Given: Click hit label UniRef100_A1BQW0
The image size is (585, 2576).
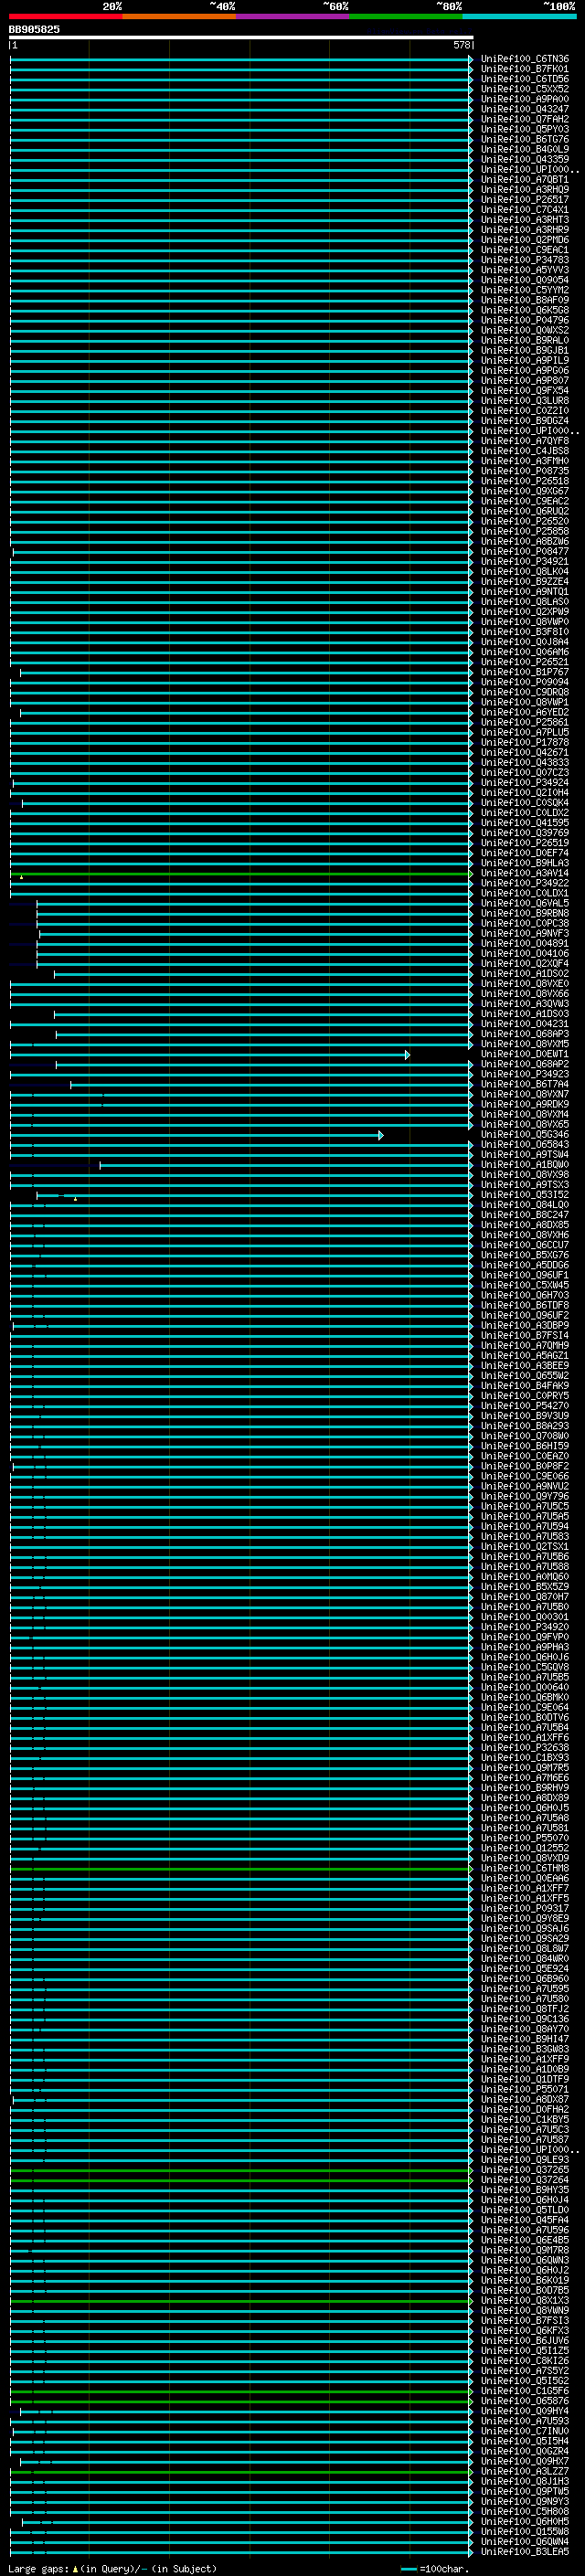Looking at the screenshot, I should click(x=525, y=1164).
